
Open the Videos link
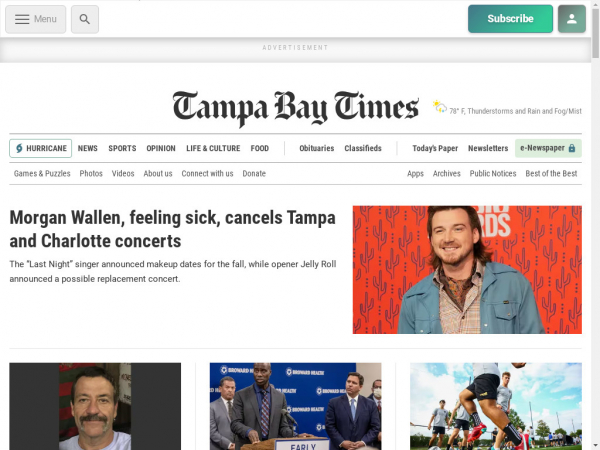123,174
